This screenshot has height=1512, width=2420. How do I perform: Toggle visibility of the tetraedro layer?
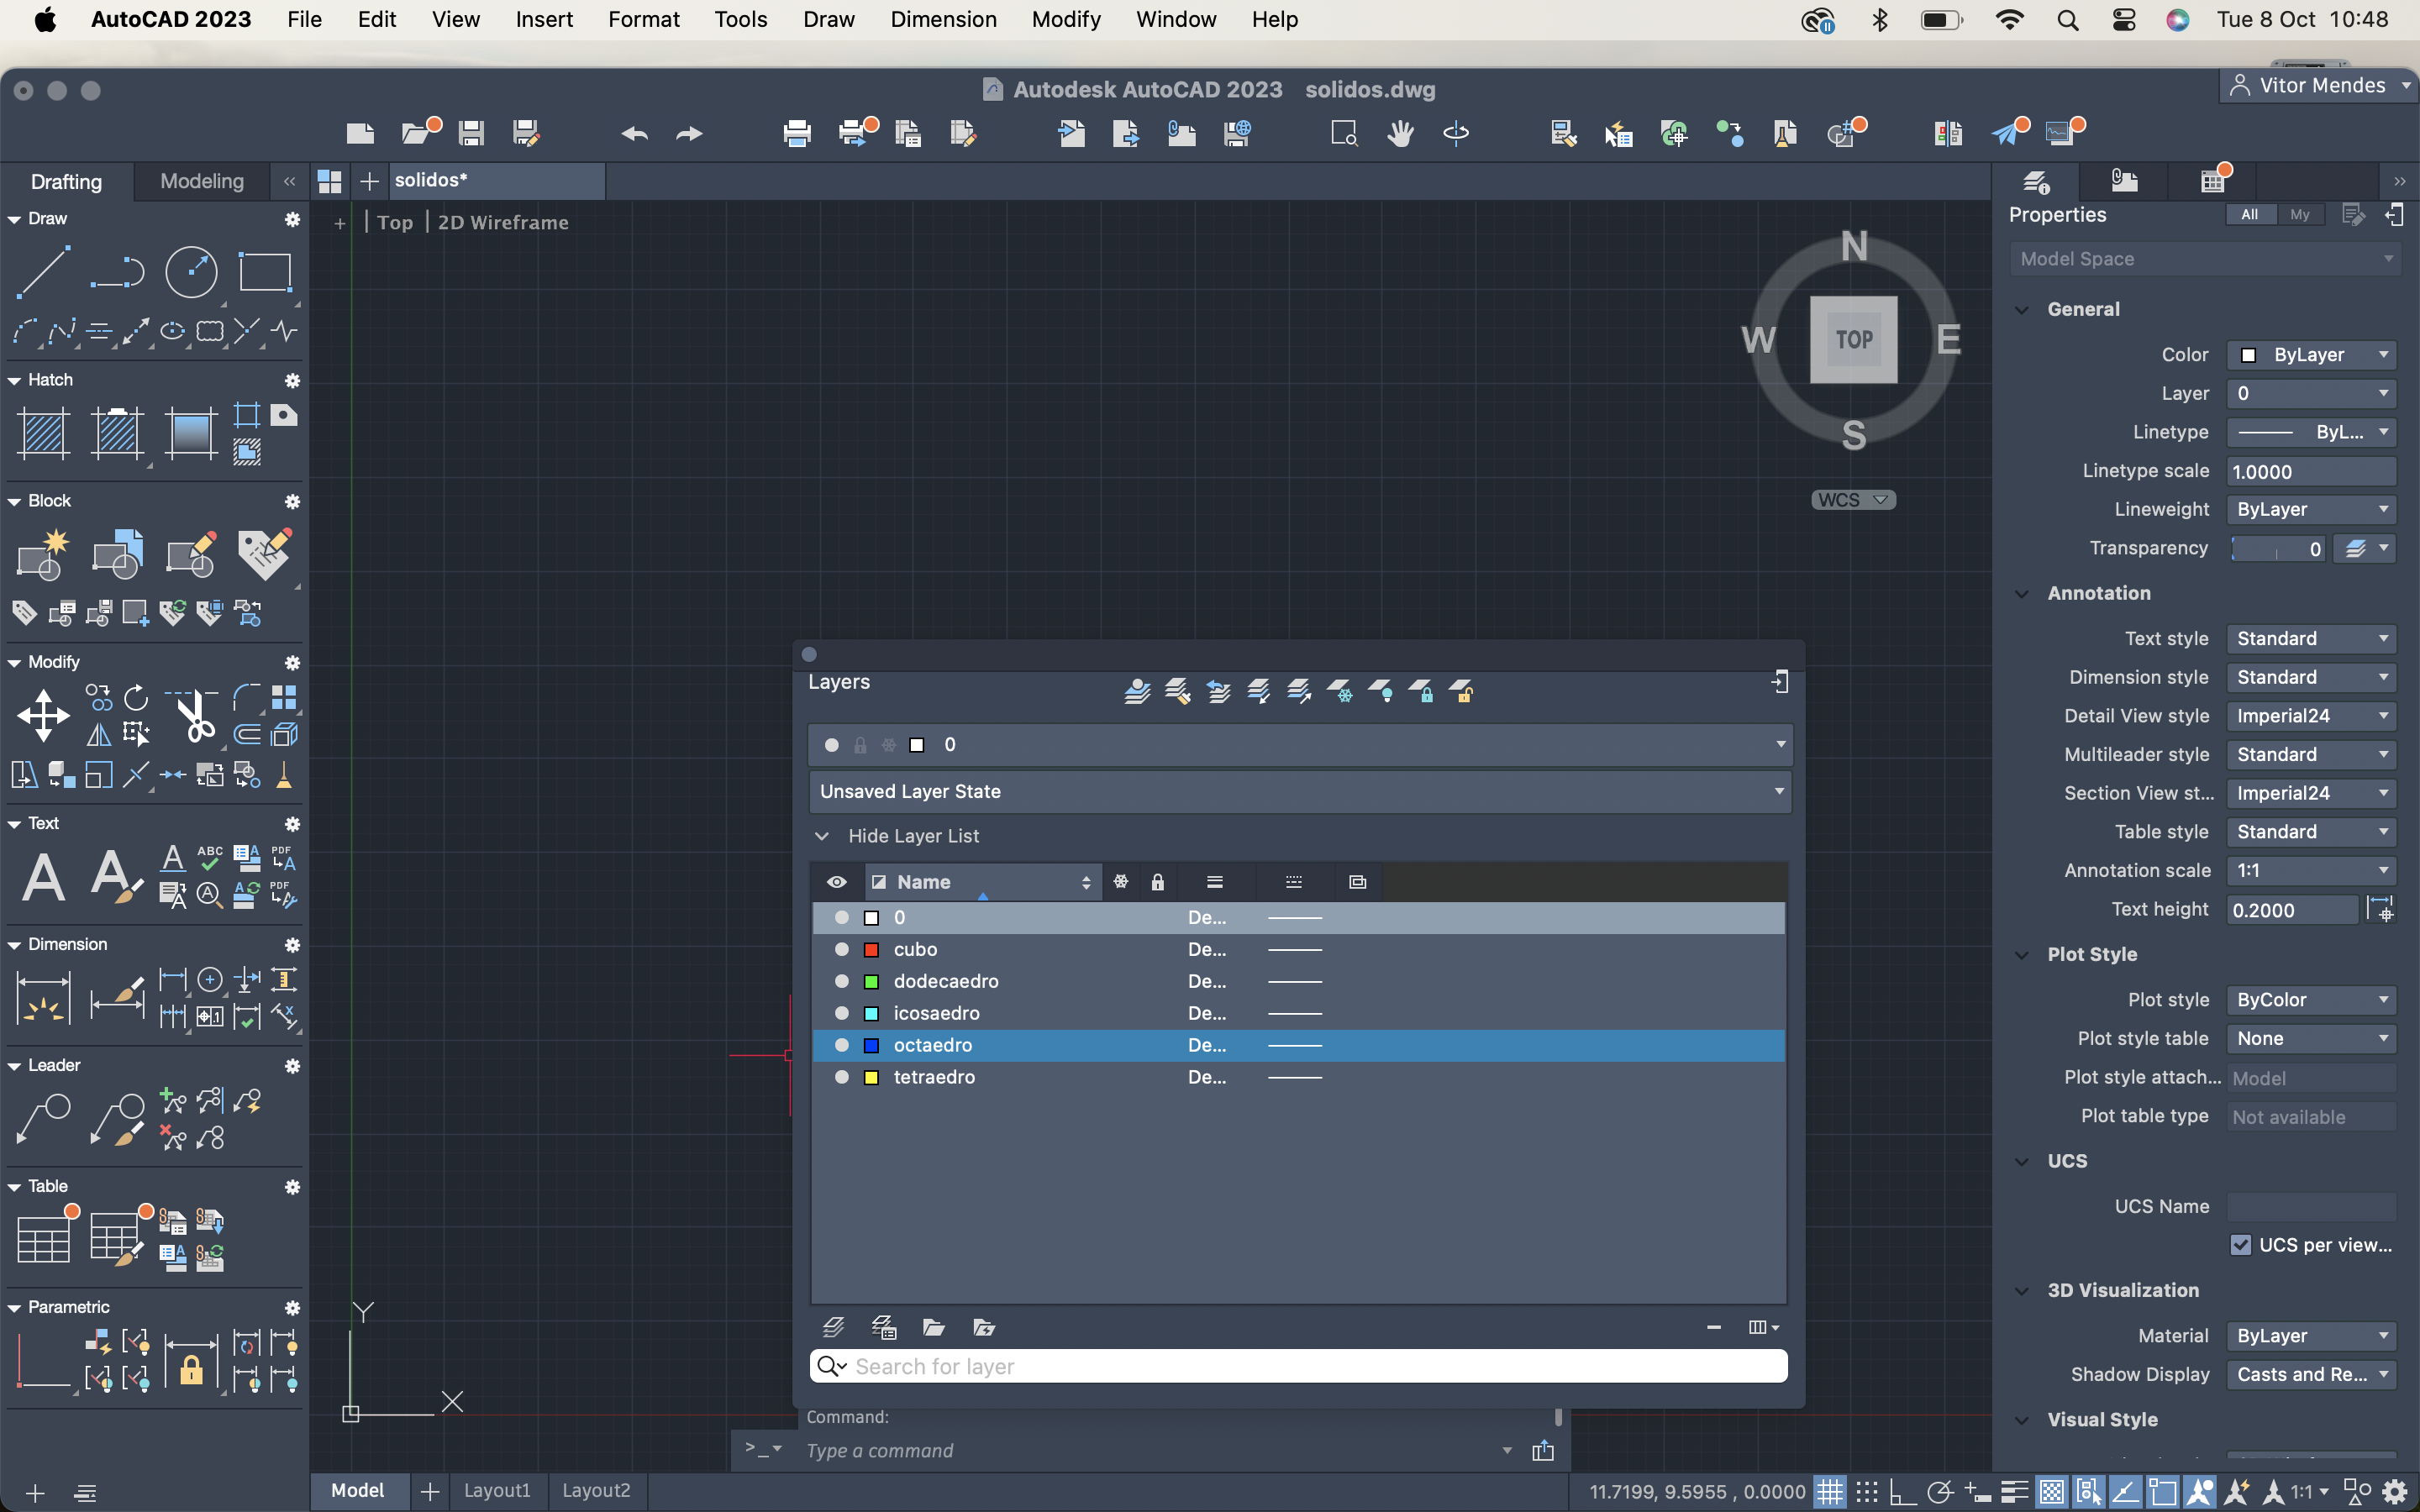[842, 1077]
